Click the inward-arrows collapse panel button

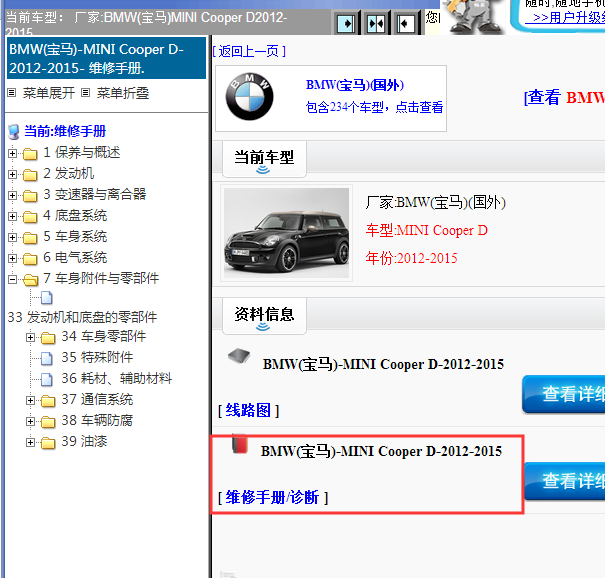[x=375, y=24]
